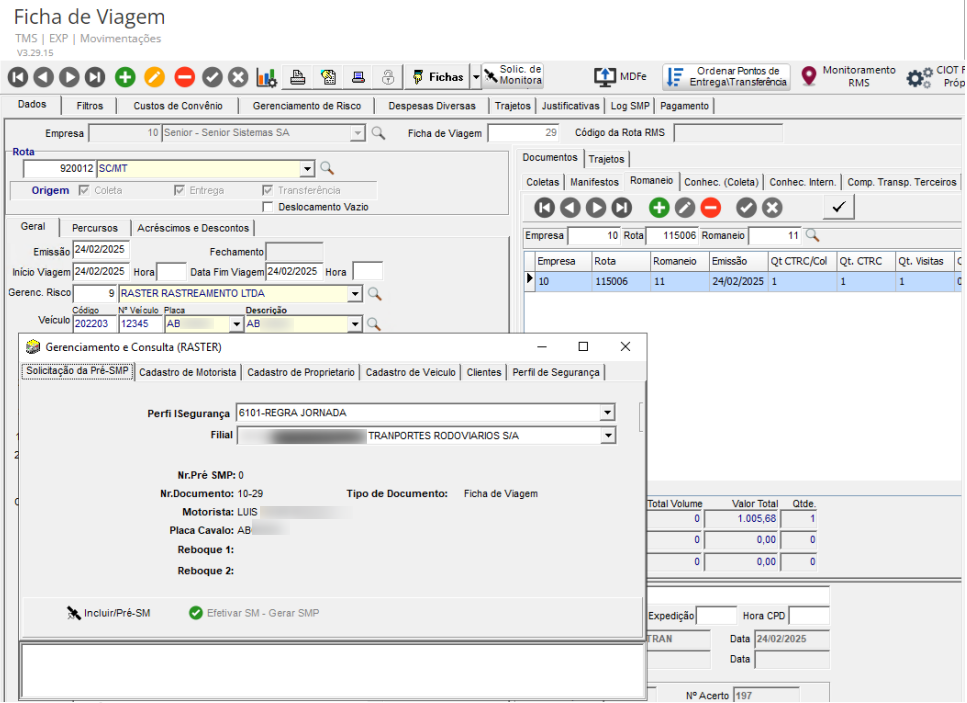Open Rota SC/MT dropdown

point(307,168)
